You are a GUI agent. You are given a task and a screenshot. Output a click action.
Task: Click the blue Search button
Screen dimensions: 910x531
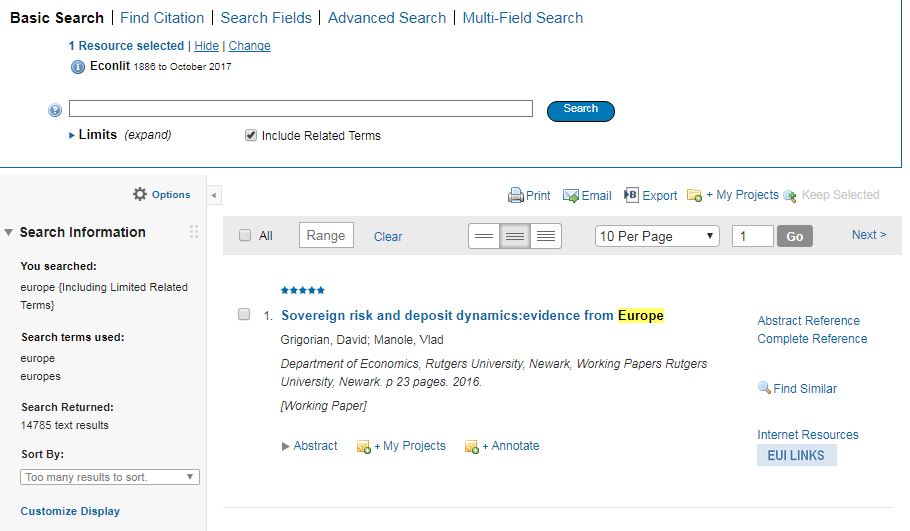(580, 110)
